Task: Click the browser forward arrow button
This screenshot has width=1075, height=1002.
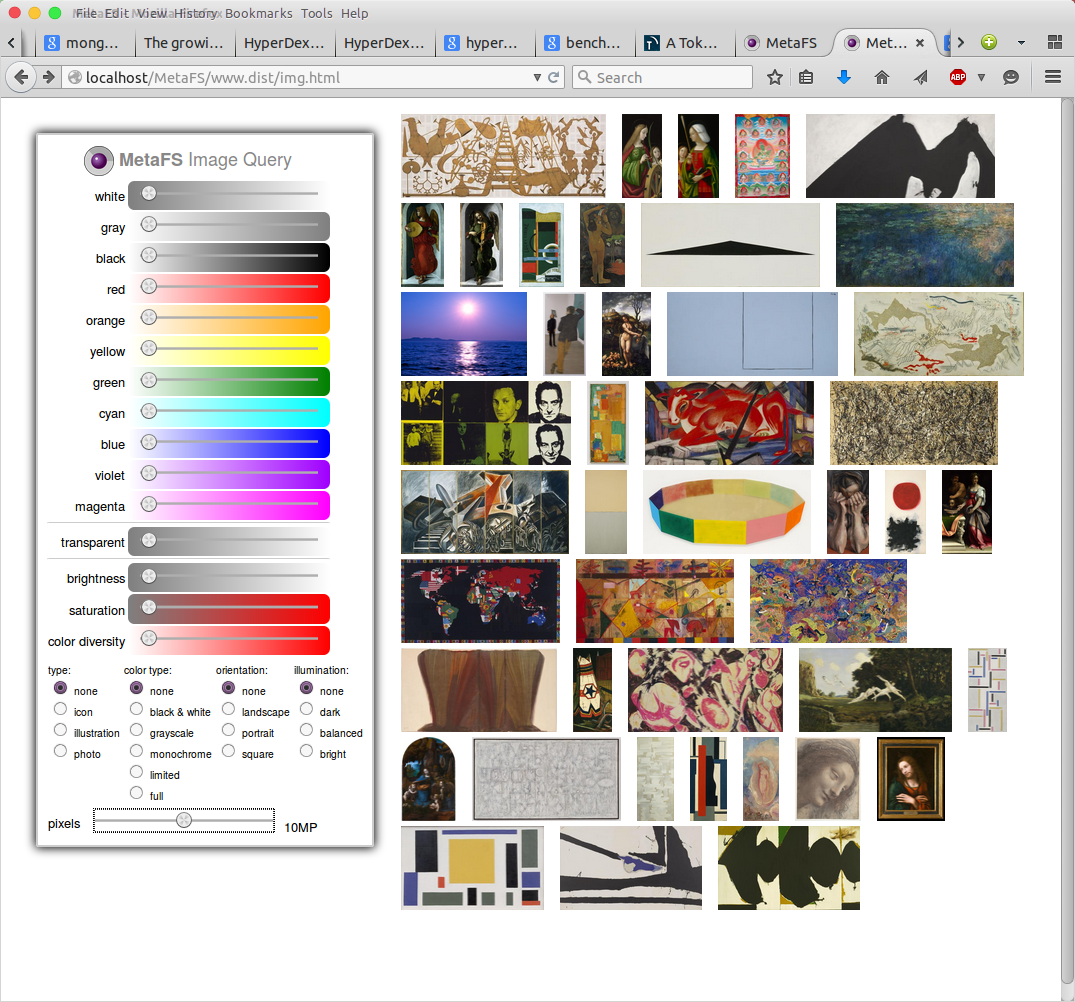Action: coord(48,77)
